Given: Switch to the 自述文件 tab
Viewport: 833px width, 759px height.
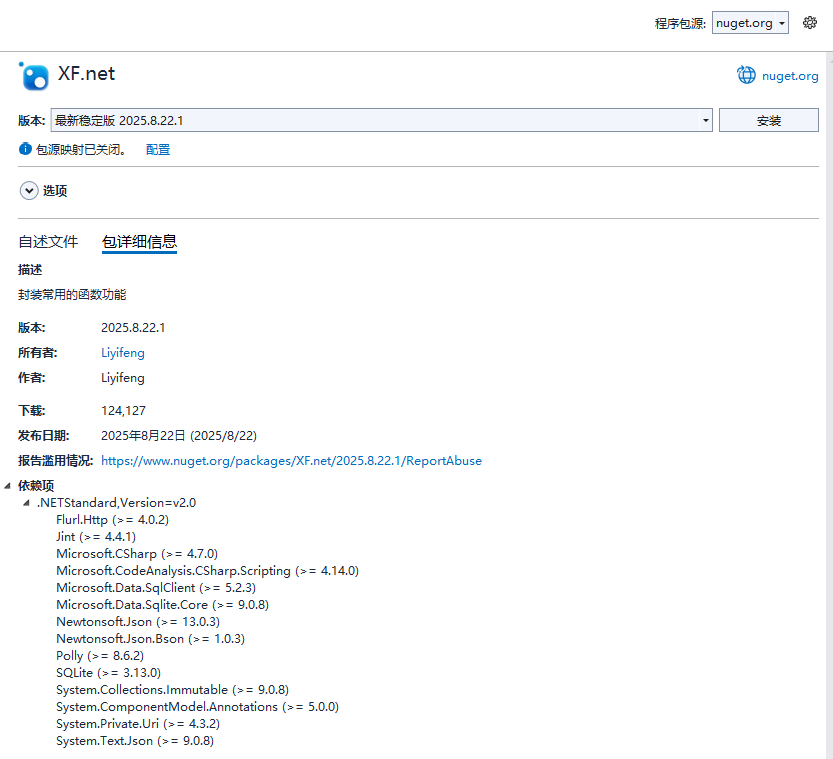Looking at the screenshot, I should [48, 241].
